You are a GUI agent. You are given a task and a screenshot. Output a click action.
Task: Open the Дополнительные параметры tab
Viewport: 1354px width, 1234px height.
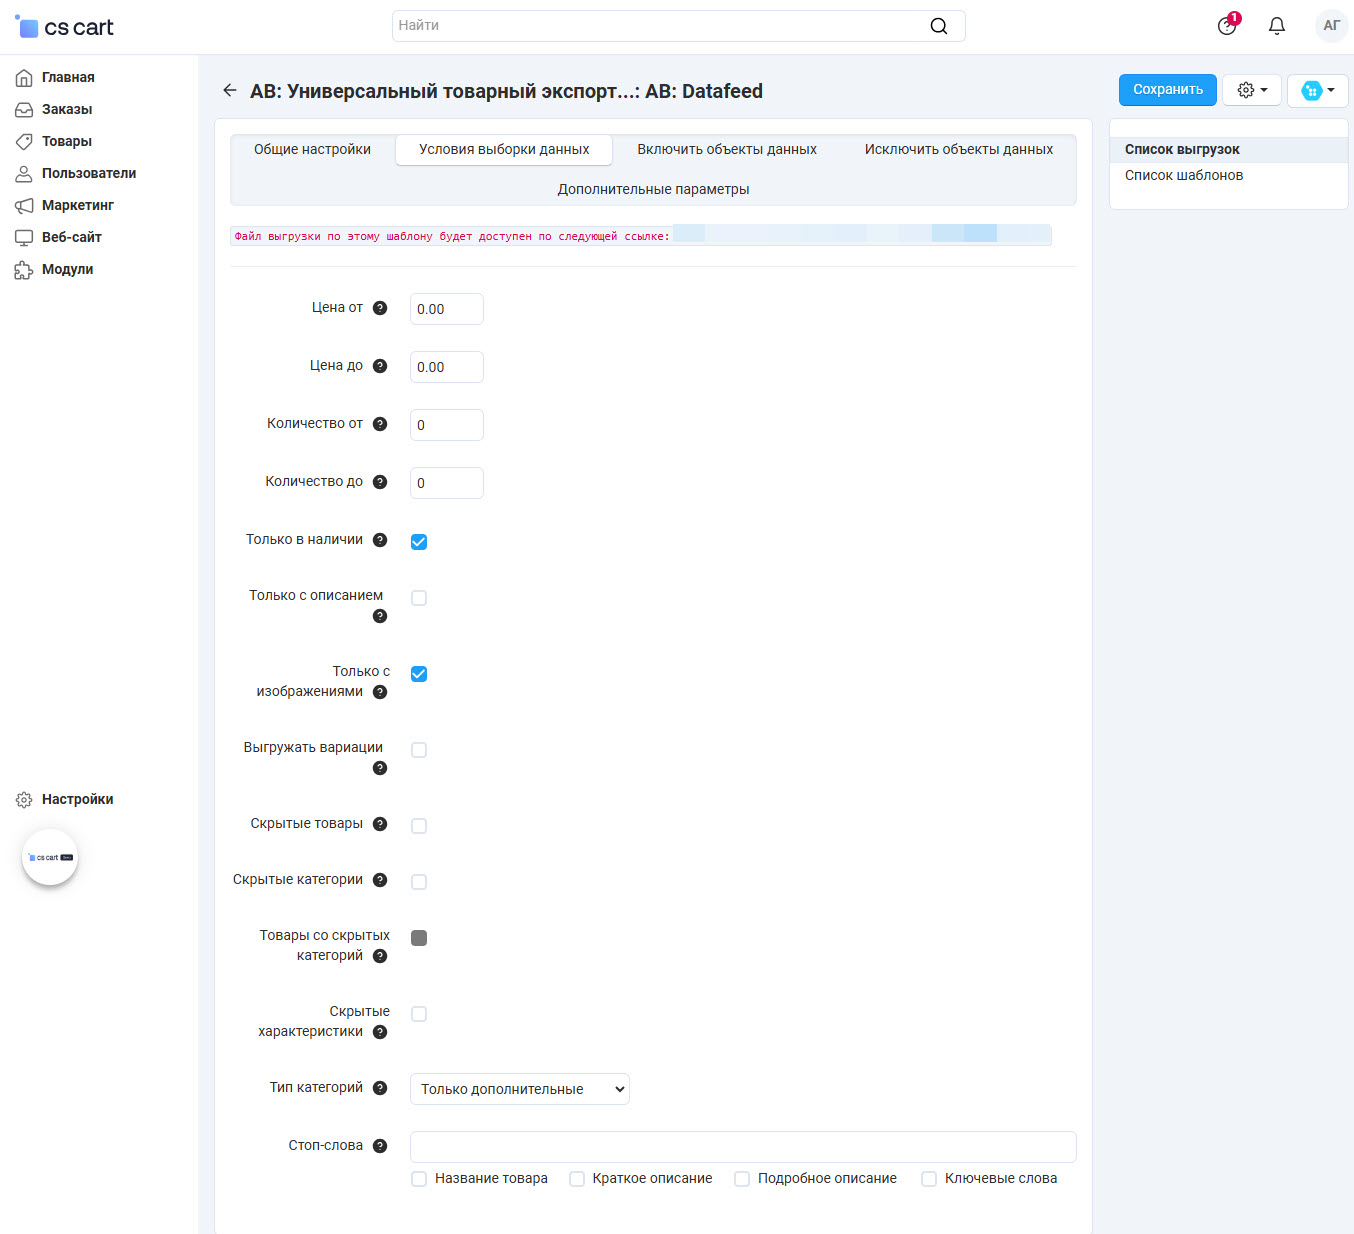[x=653, y=189]
